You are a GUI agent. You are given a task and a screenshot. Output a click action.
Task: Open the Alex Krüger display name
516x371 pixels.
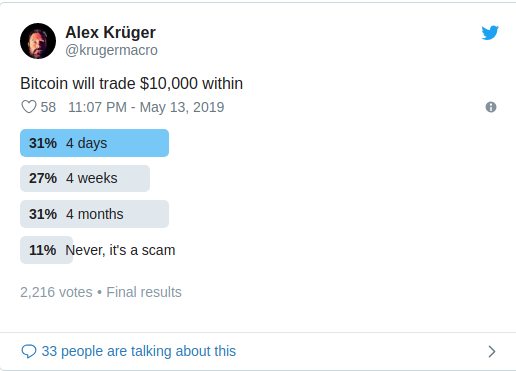110,33
